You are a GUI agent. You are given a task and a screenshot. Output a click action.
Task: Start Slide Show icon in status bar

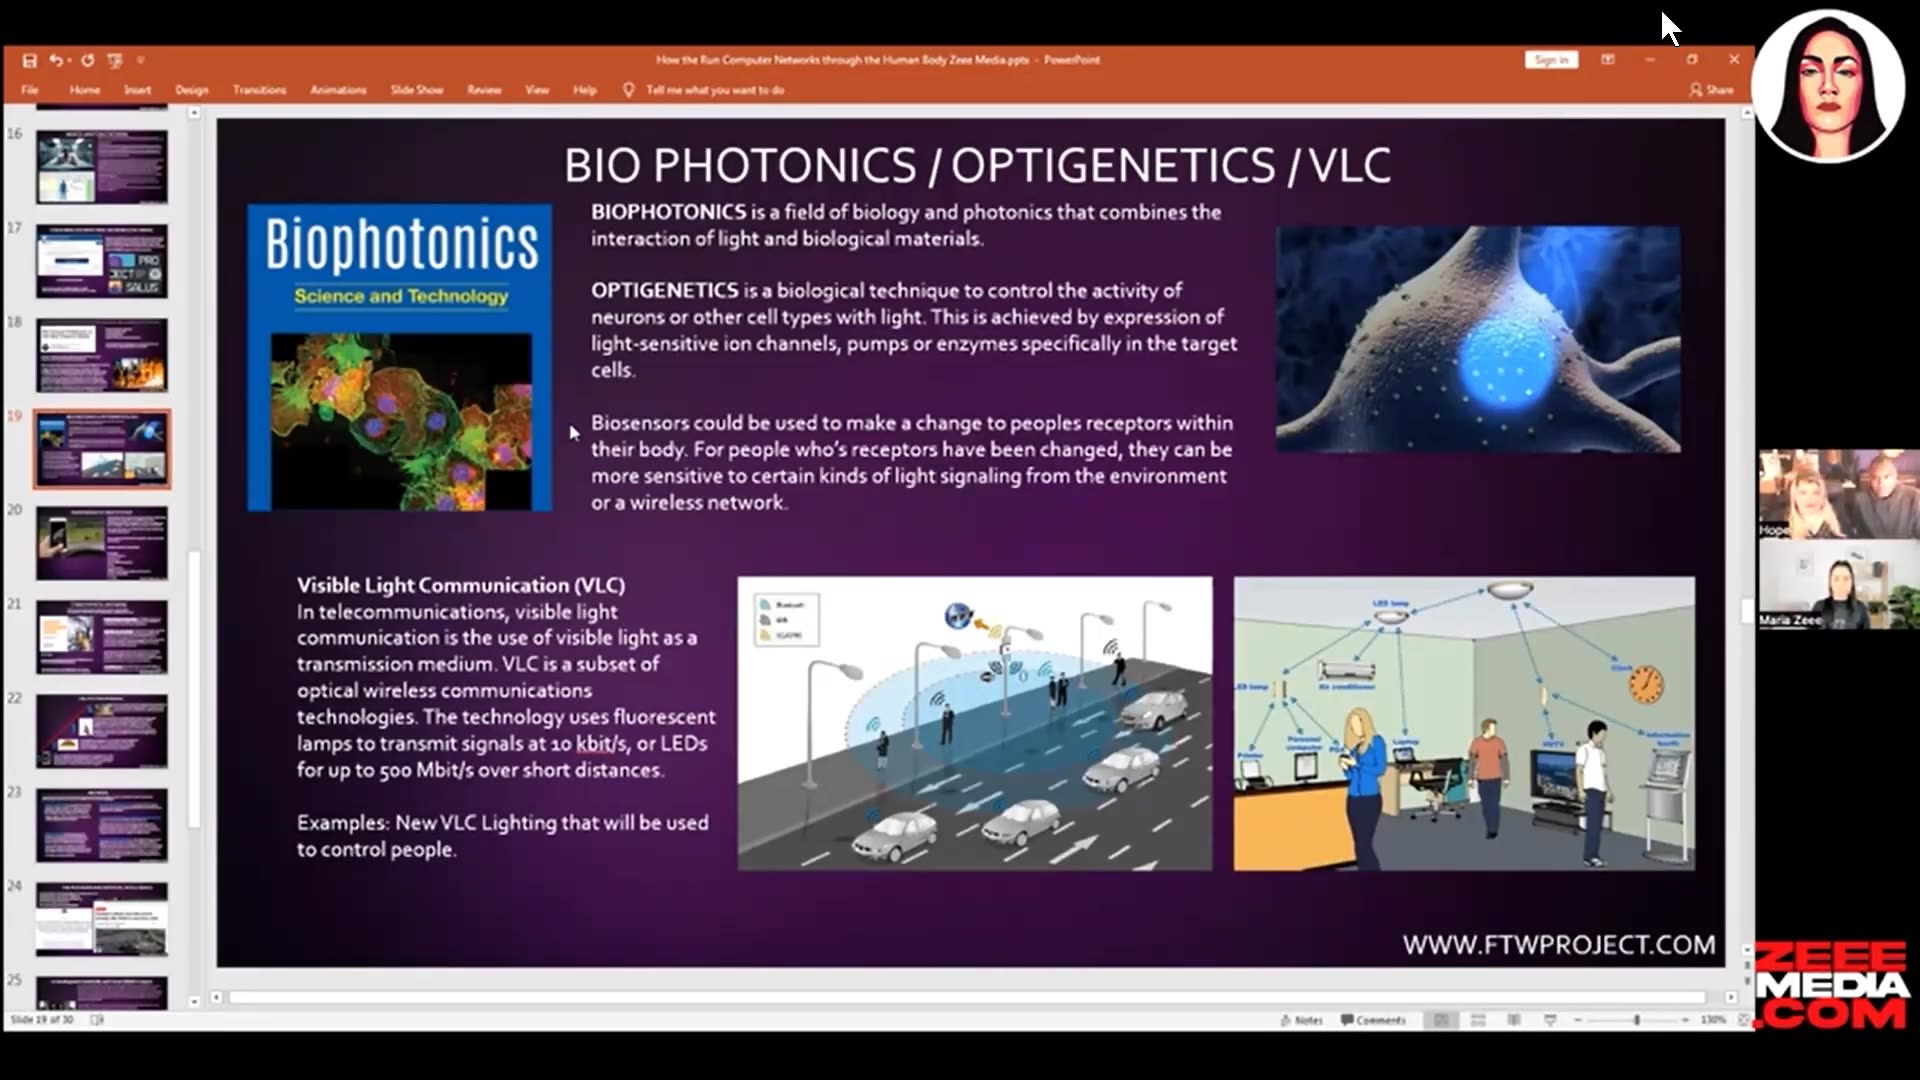pyautogui.click(x=1550, y=1020)
